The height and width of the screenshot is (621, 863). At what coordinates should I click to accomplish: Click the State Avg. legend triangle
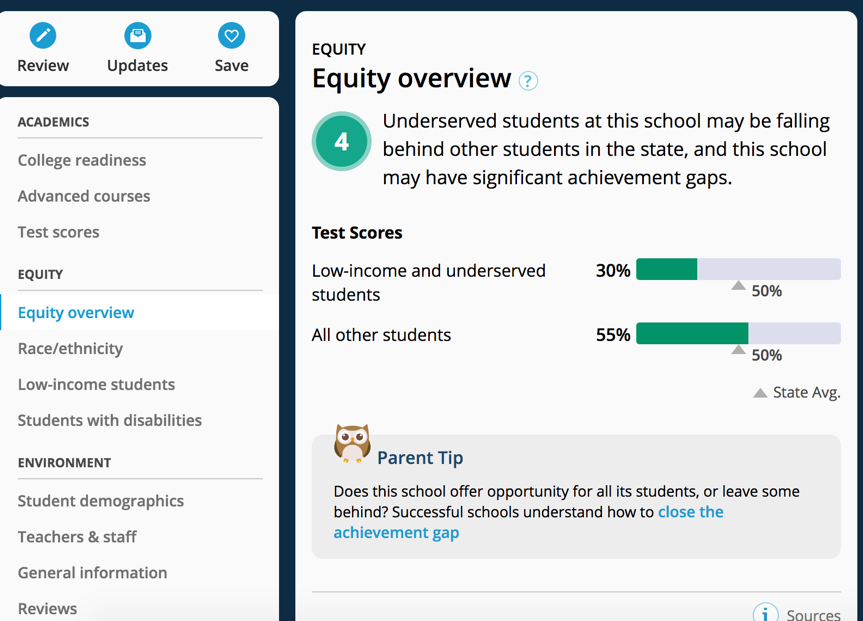[x=760, y=393]
